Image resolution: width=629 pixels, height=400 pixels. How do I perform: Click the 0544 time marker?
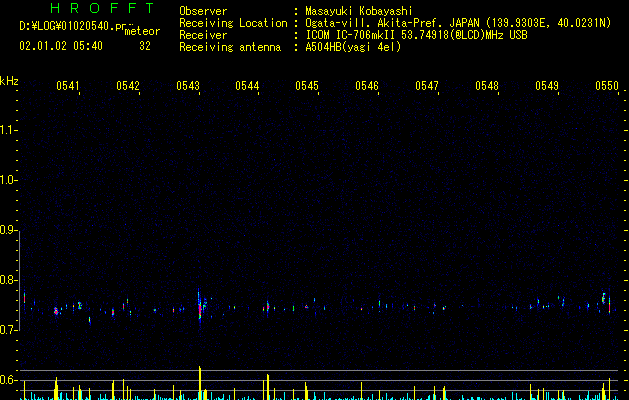point(247,86)
